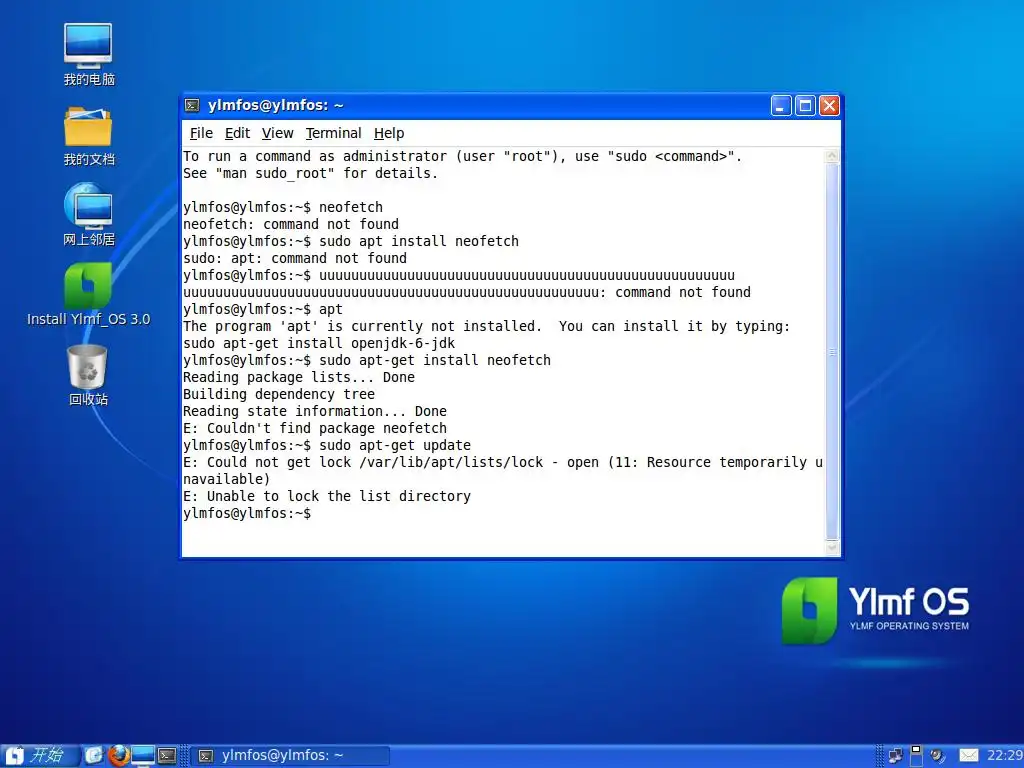
Task: Open the mail envelope tray icon
Action: pyautogui.click(x=968, y=756)
